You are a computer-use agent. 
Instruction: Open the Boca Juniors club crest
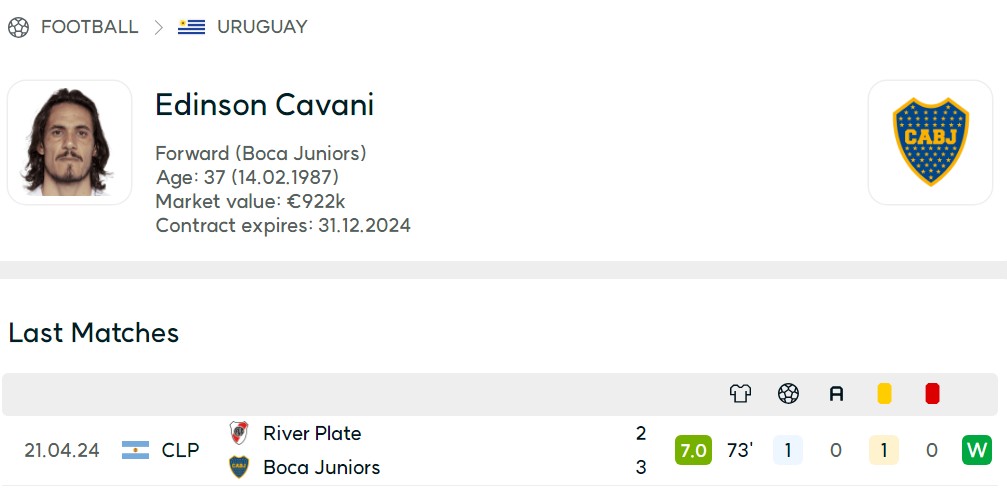tap(931, 142)
